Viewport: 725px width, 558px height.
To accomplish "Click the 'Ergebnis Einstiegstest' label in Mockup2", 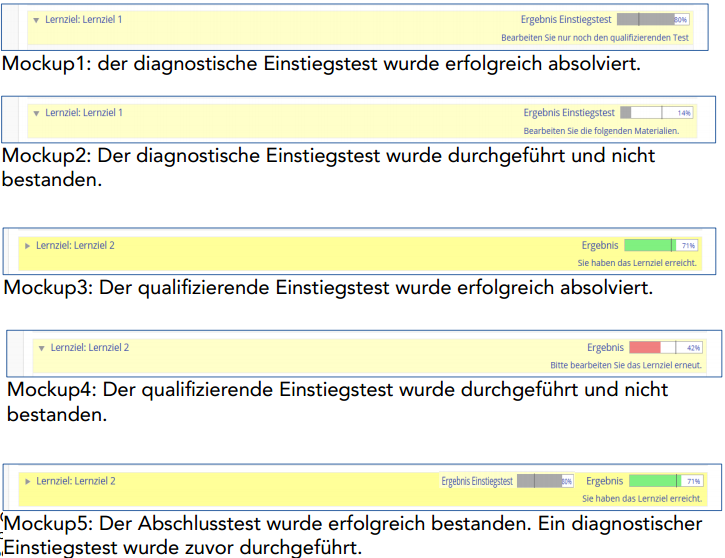I will [x=568, y=113].
